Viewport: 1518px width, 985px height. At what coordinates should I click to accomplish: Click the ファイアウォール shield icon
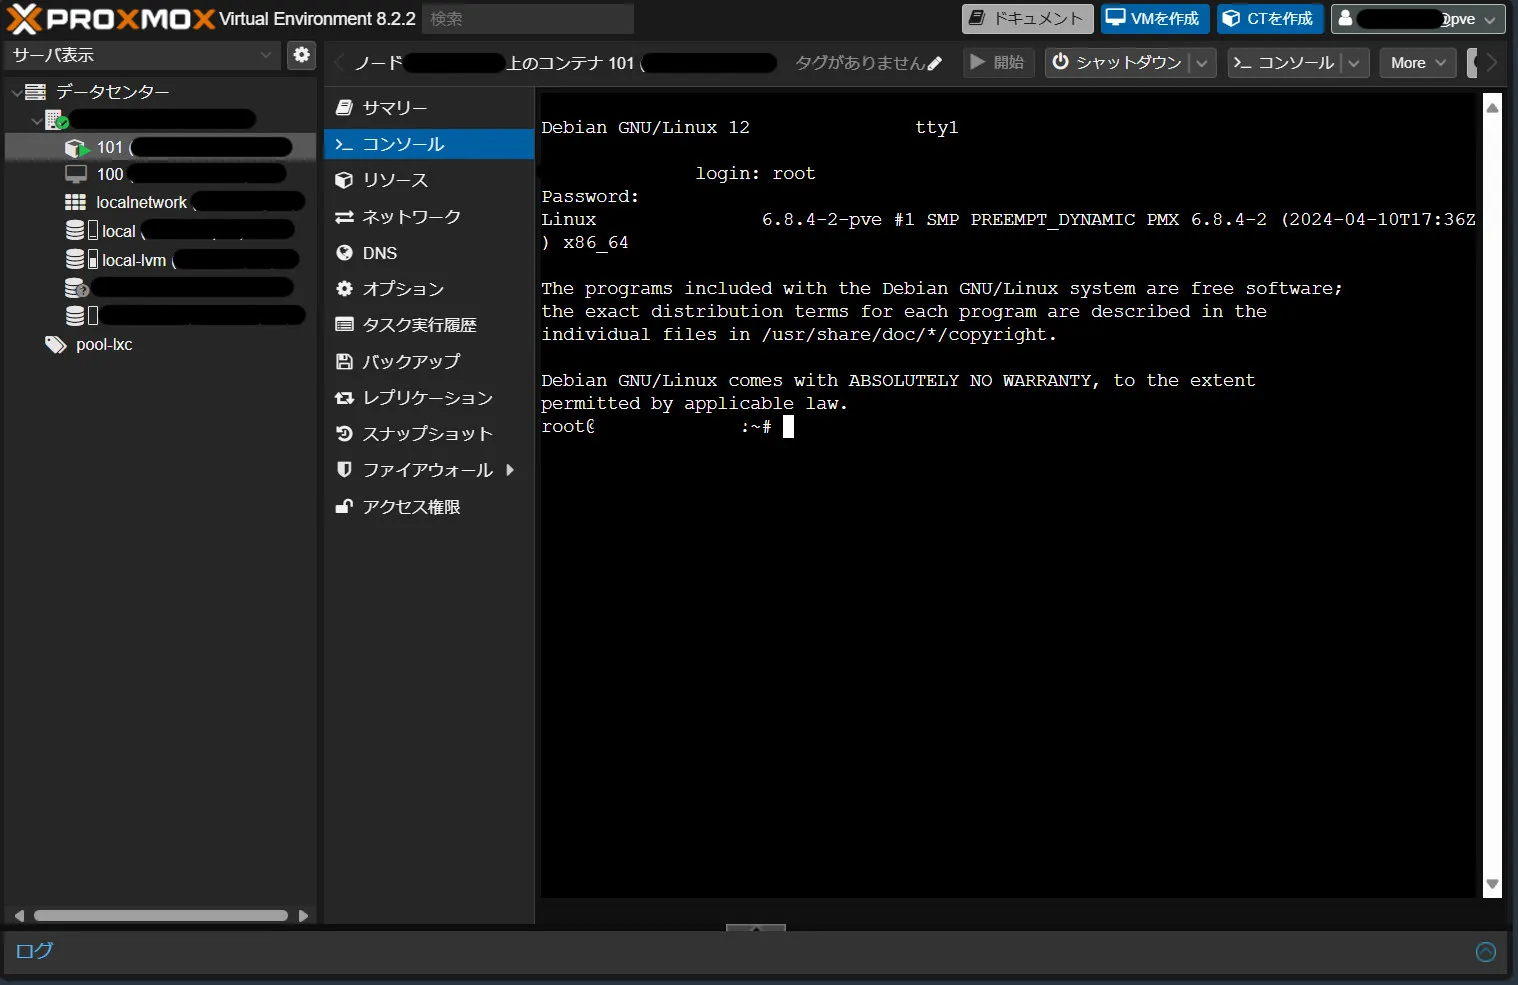[344, 470]
